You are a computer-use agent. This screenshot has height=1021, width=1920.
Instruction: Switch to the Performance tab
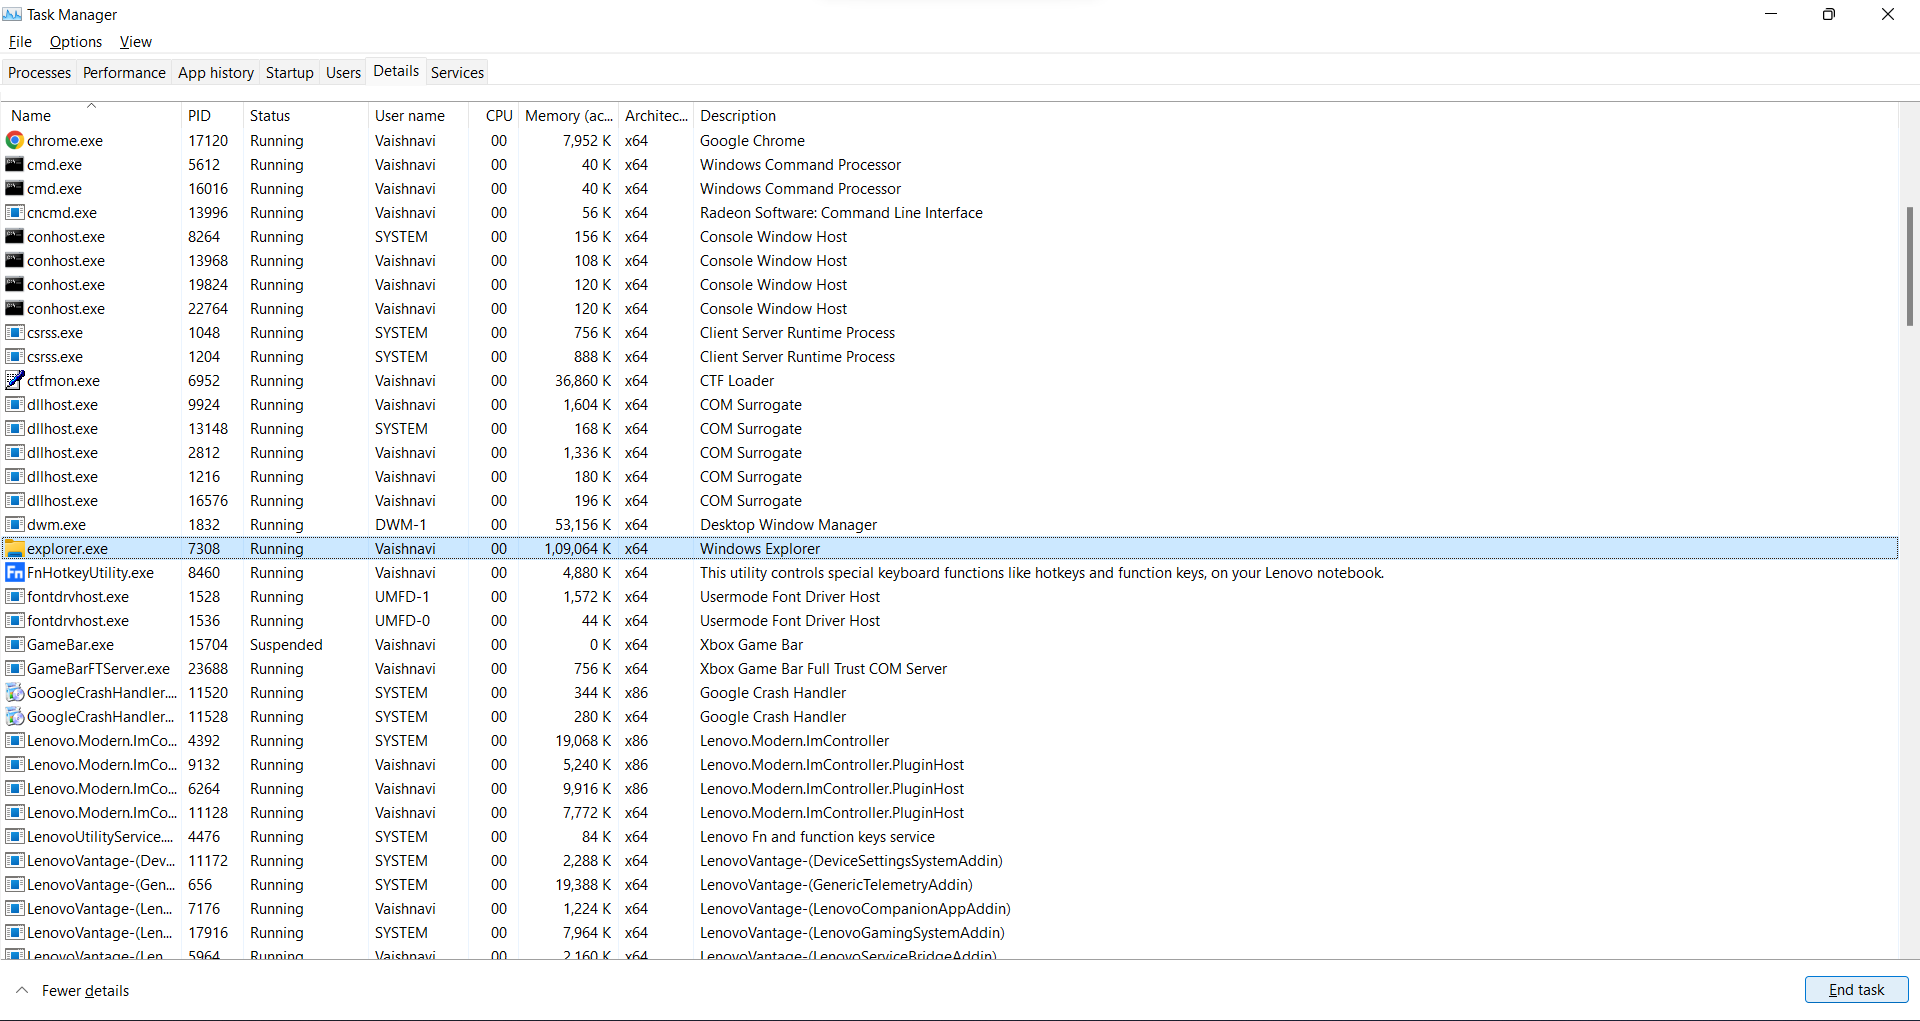click(124, 73)
